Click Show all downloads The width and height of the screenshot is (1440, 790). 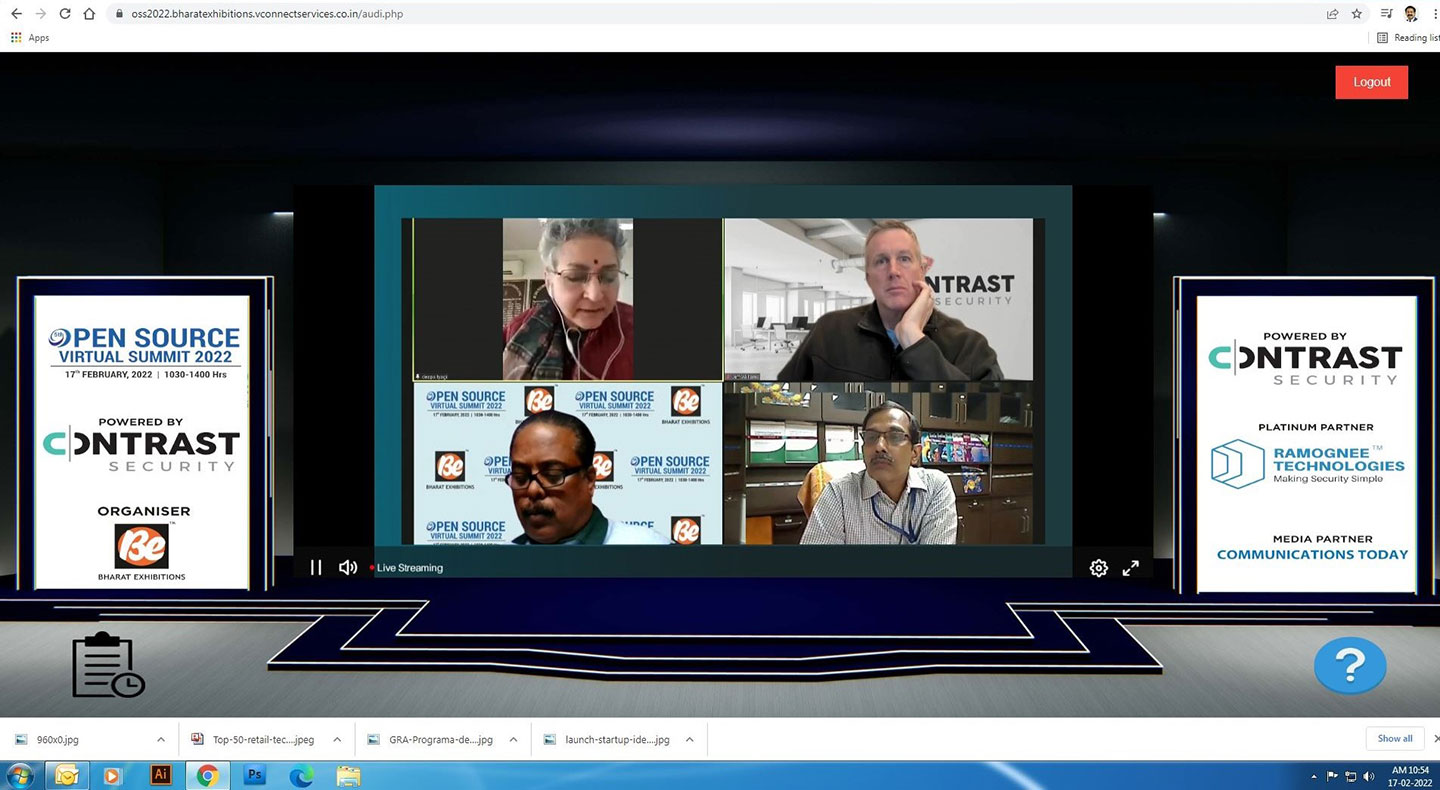[x=1395, y=739]
